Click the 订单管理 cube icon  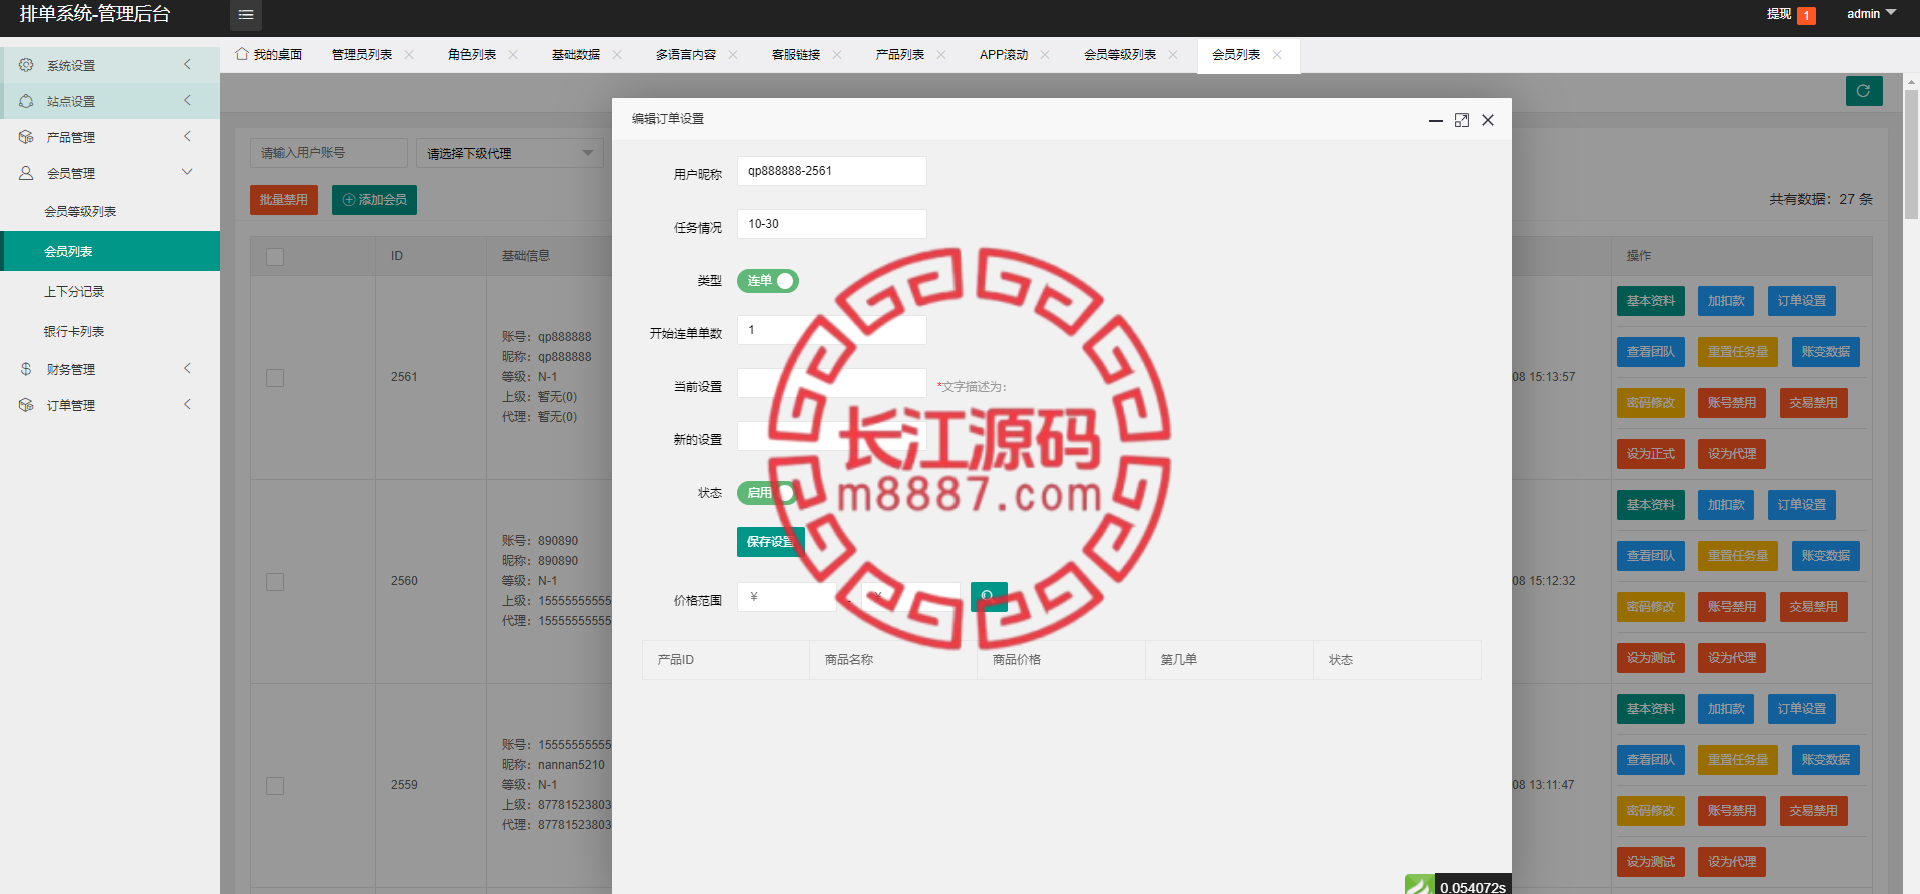[26, 405]
